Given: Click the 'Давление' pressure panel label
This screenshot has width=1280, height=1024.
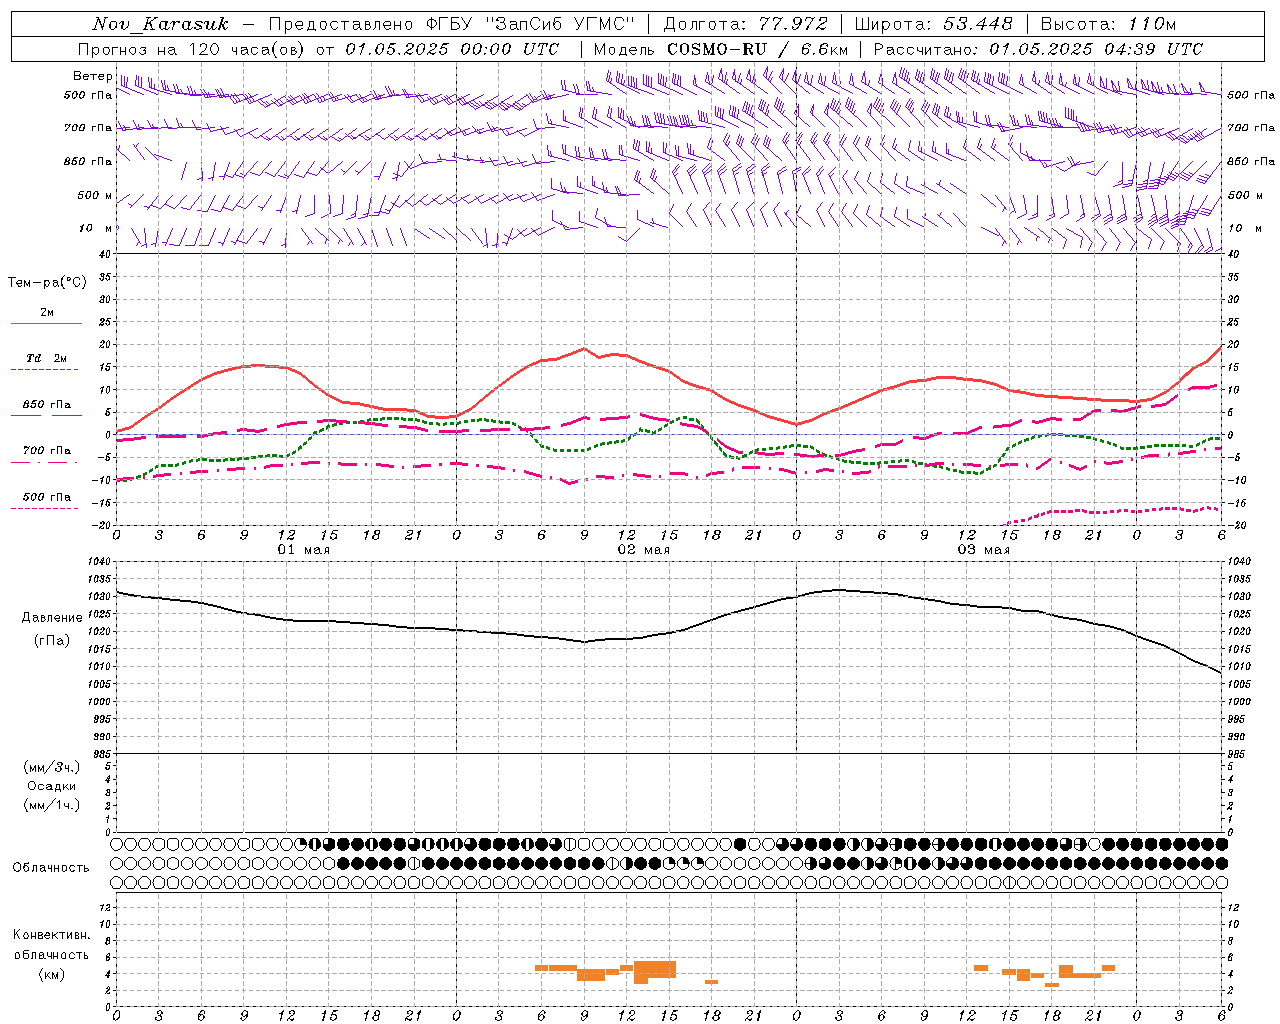Looking at the screenshot, I should coord(51,618).
